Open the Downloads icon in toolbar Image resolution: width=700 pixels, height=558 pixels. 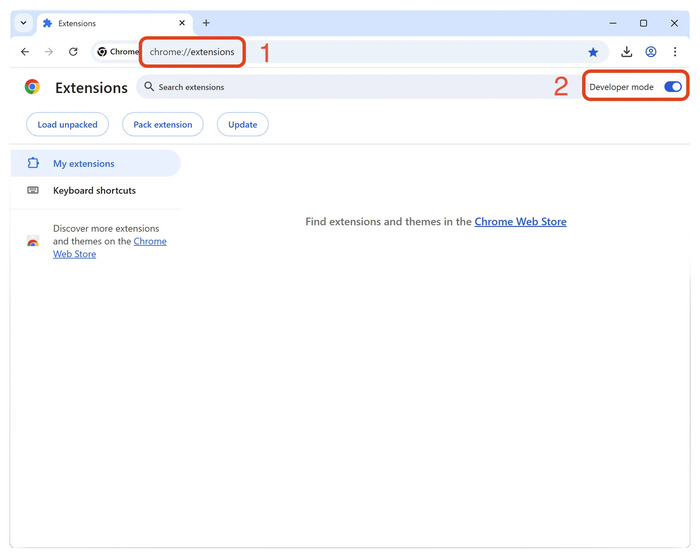pyautogui.click(x=626, y=52)
